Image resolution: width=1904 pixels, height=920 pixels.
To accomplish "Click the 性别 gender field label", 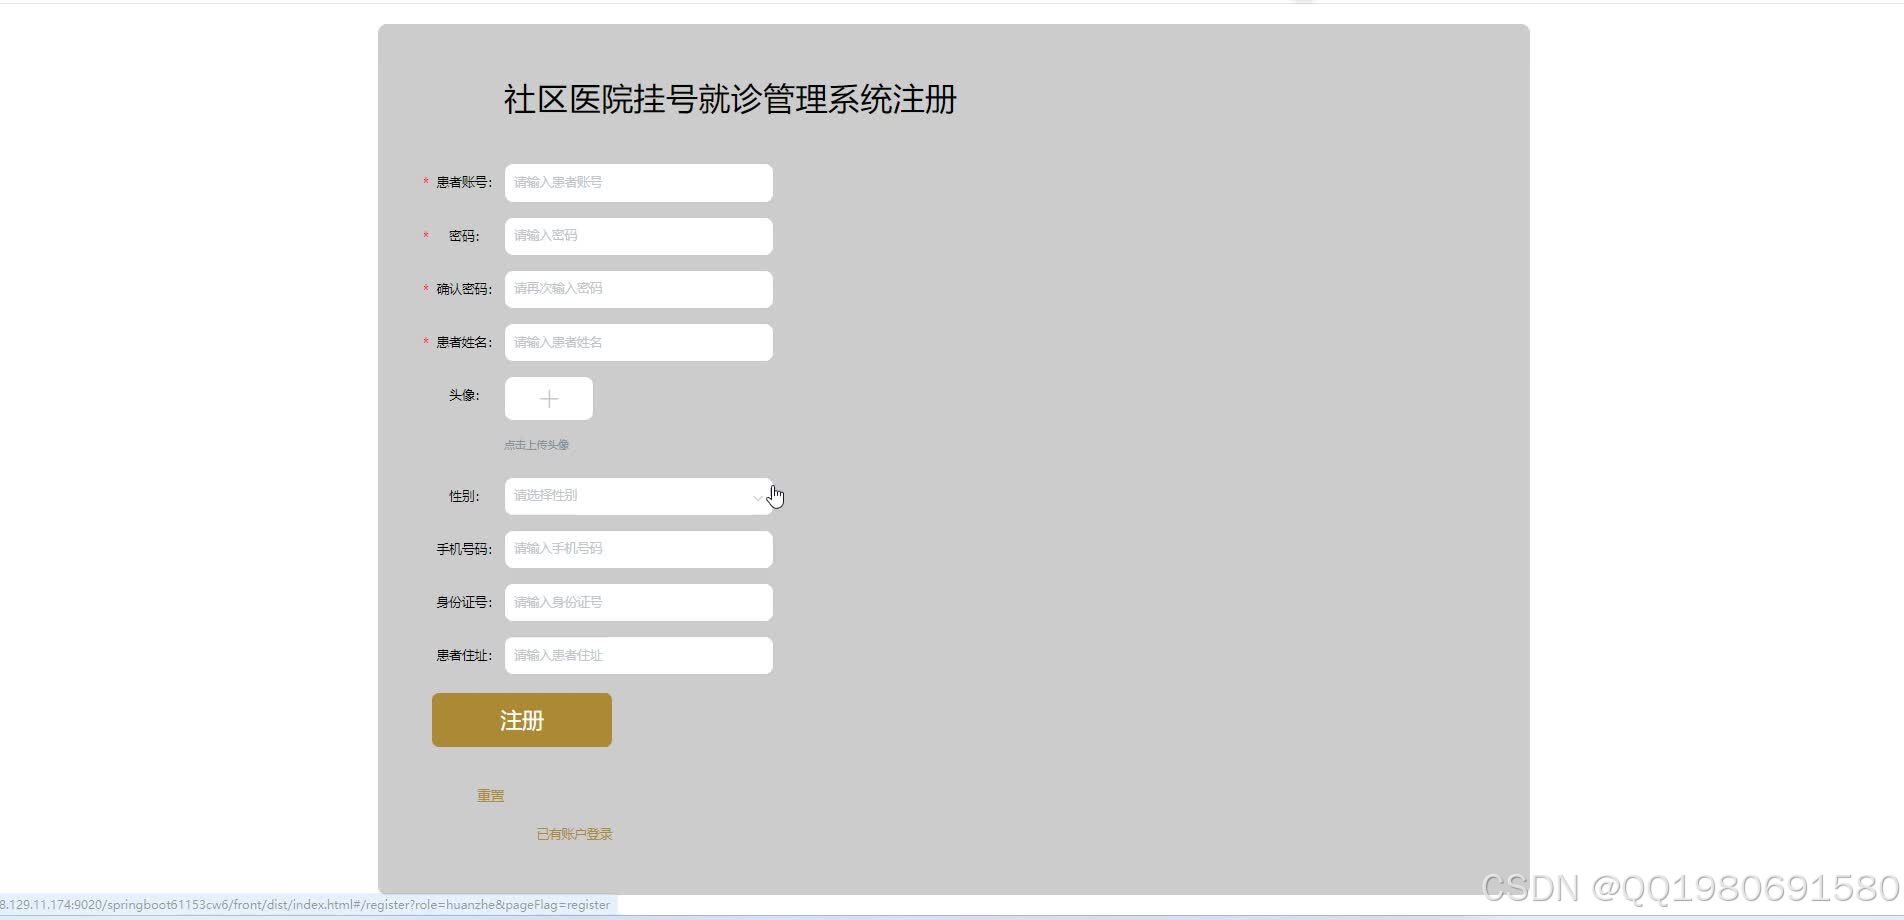I will coord(464,495).
